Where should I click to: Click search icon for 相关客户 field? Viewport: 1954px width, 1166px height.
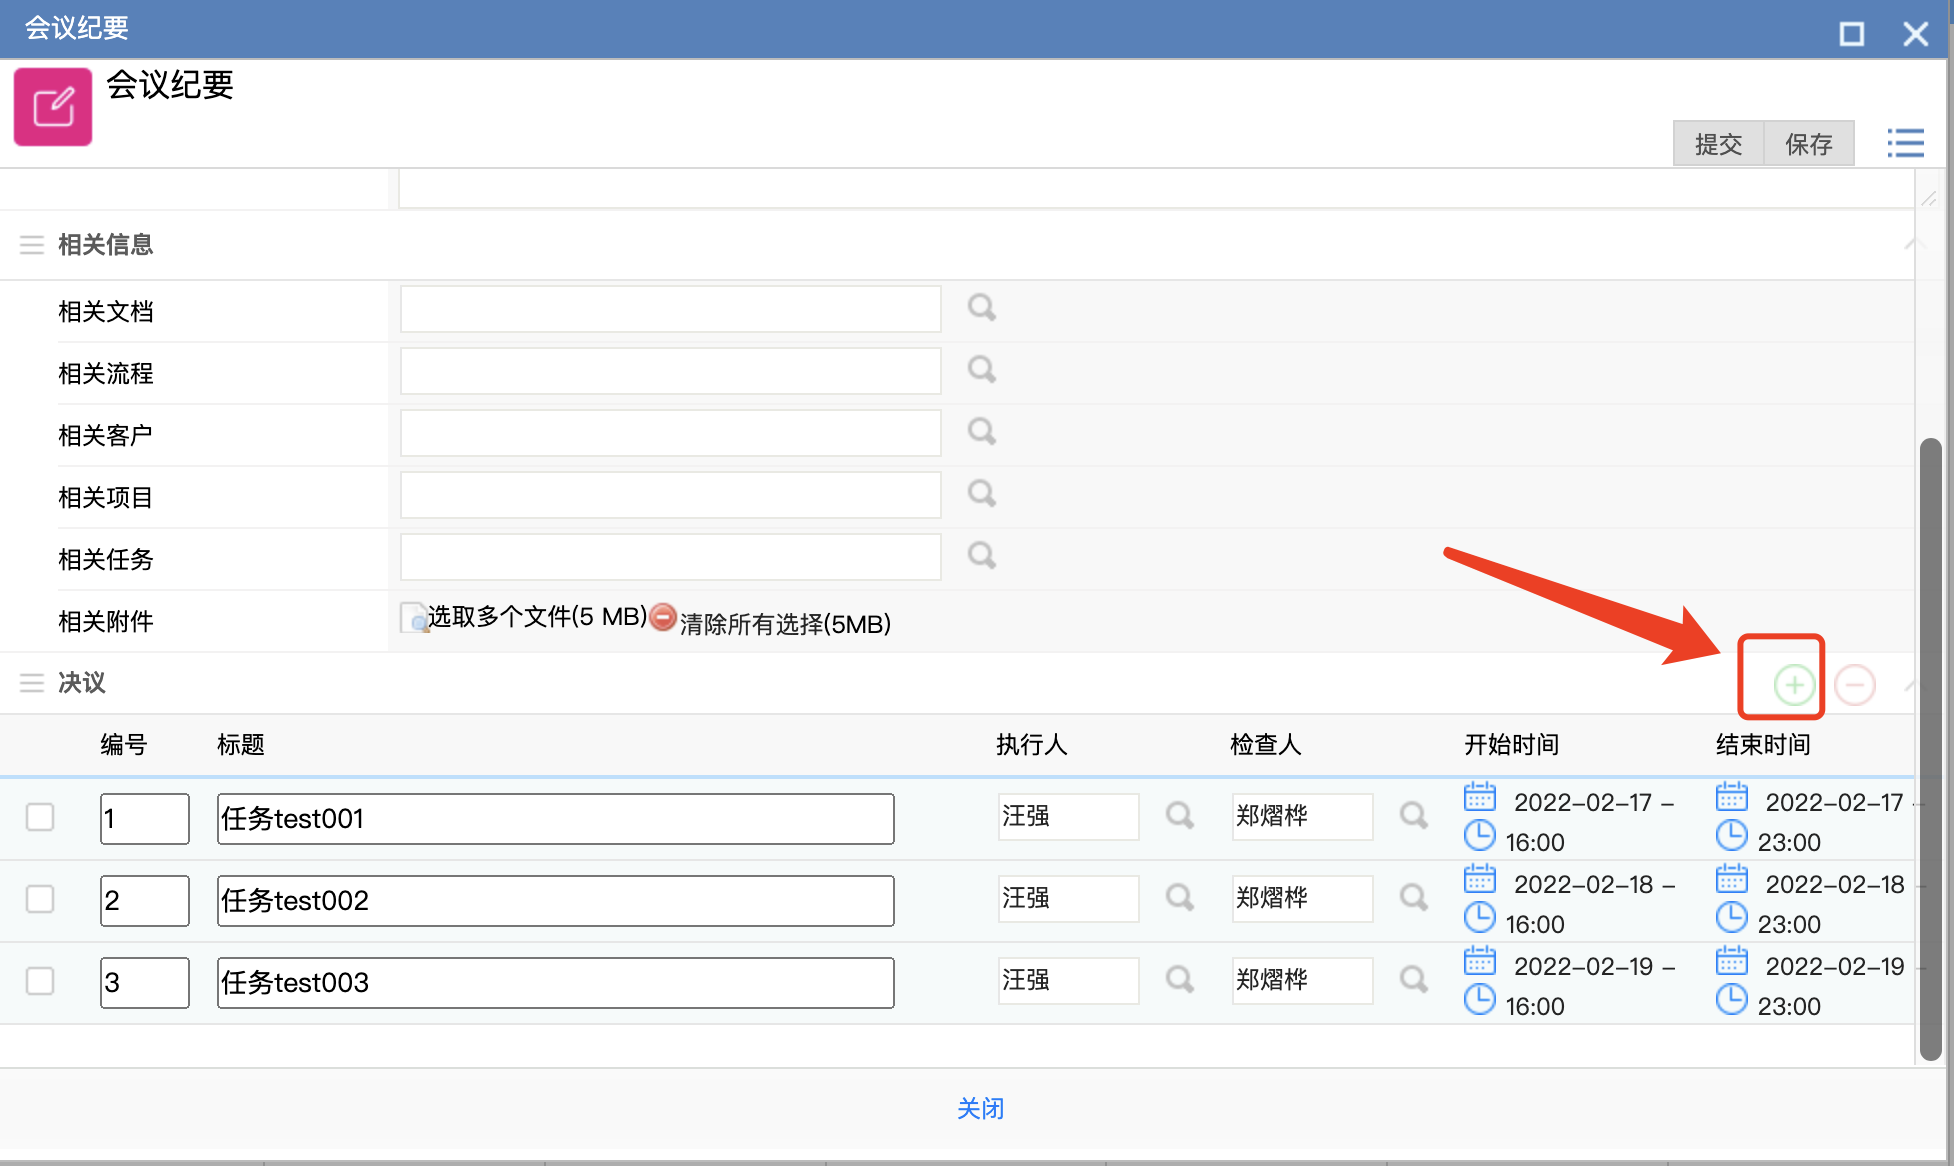(981, 432)
